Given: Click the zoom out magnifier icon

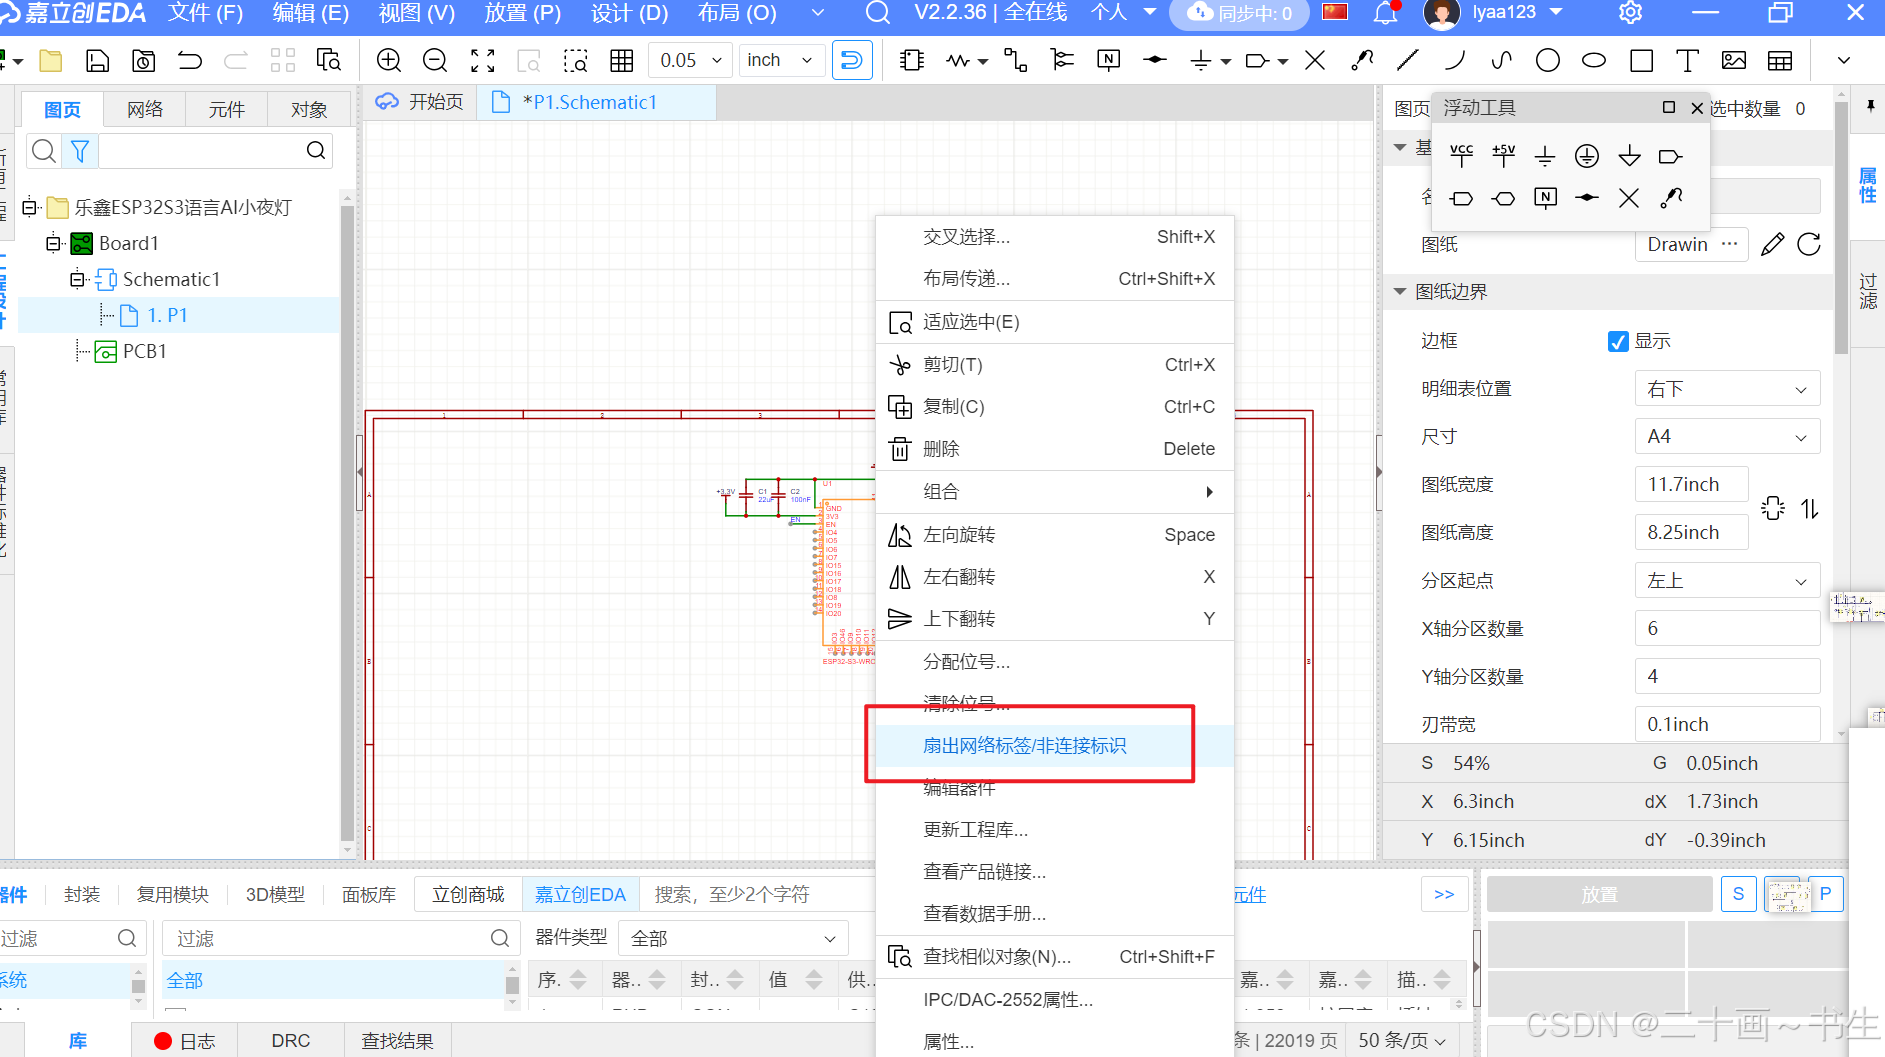Looking at the screenshot, I should tap(435, 61).
